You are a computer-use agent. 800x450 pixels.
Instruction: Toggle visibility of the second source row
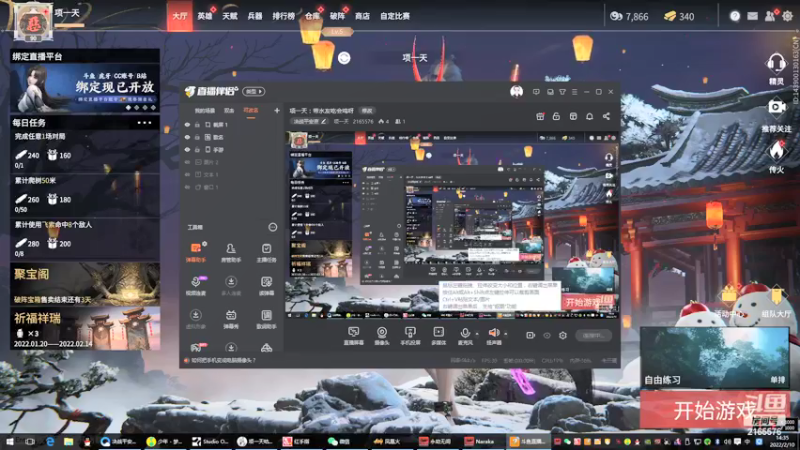click(187, 137)
